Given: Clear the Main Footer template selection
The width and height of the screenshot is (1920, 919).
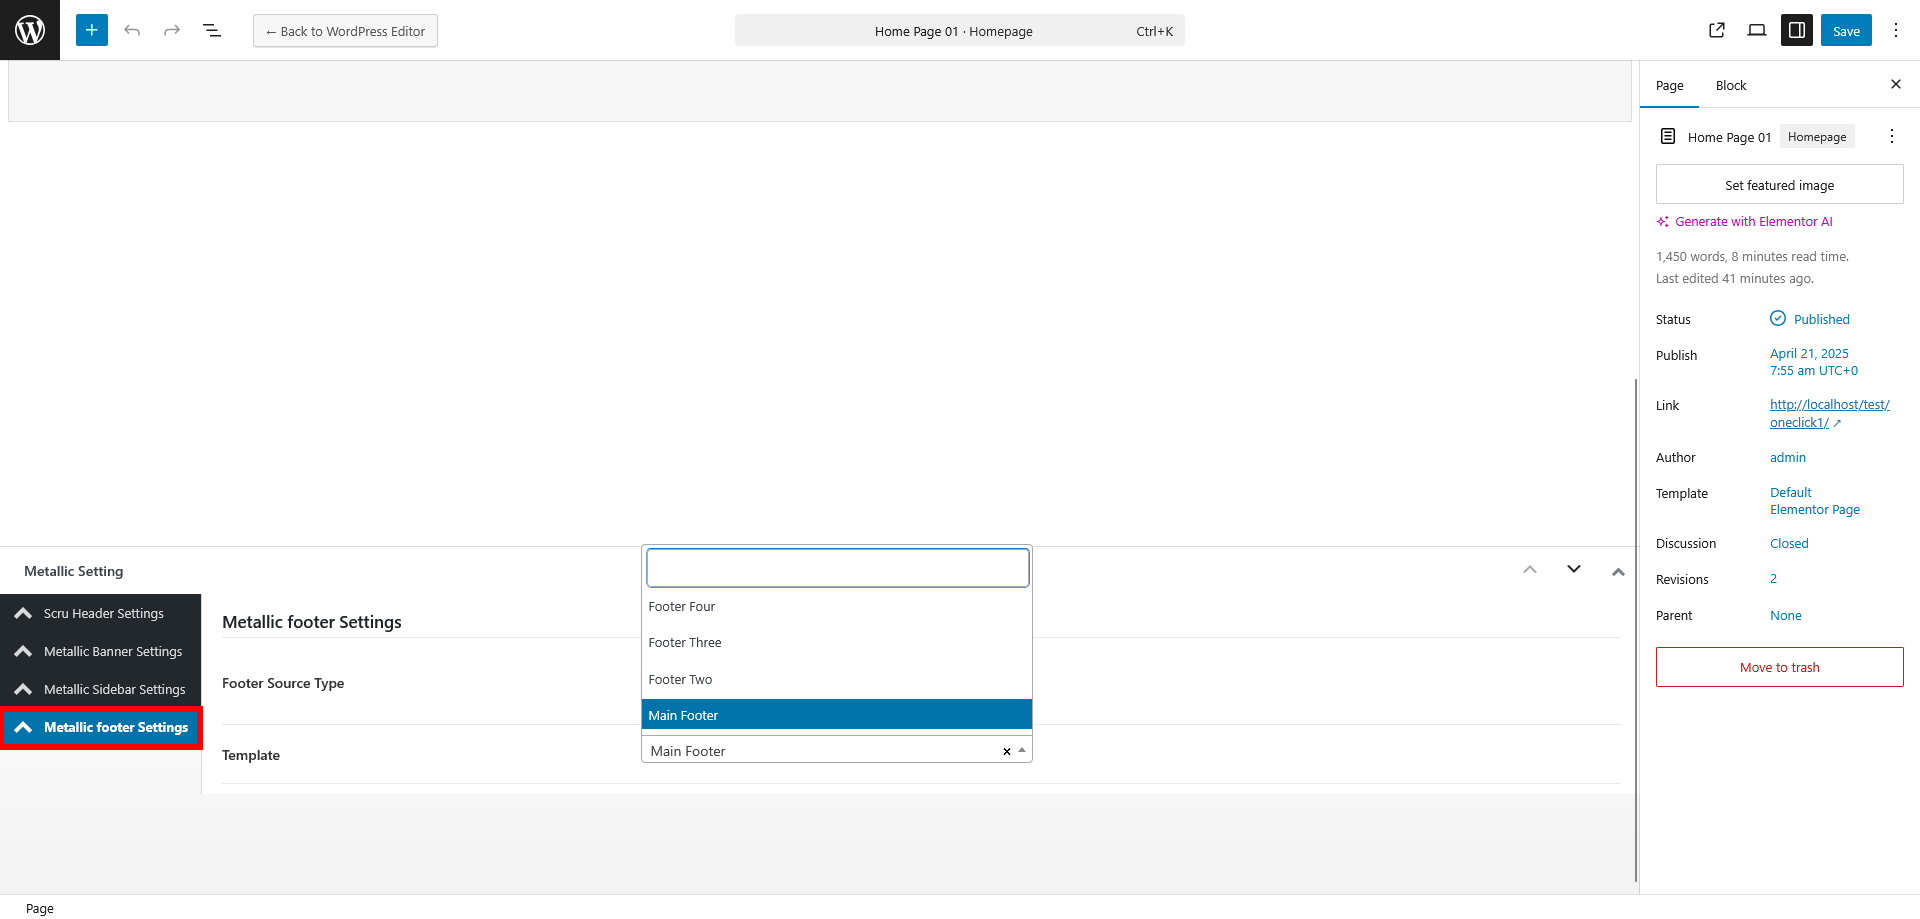Looking at the screenshot, I should click(1006, 752).
